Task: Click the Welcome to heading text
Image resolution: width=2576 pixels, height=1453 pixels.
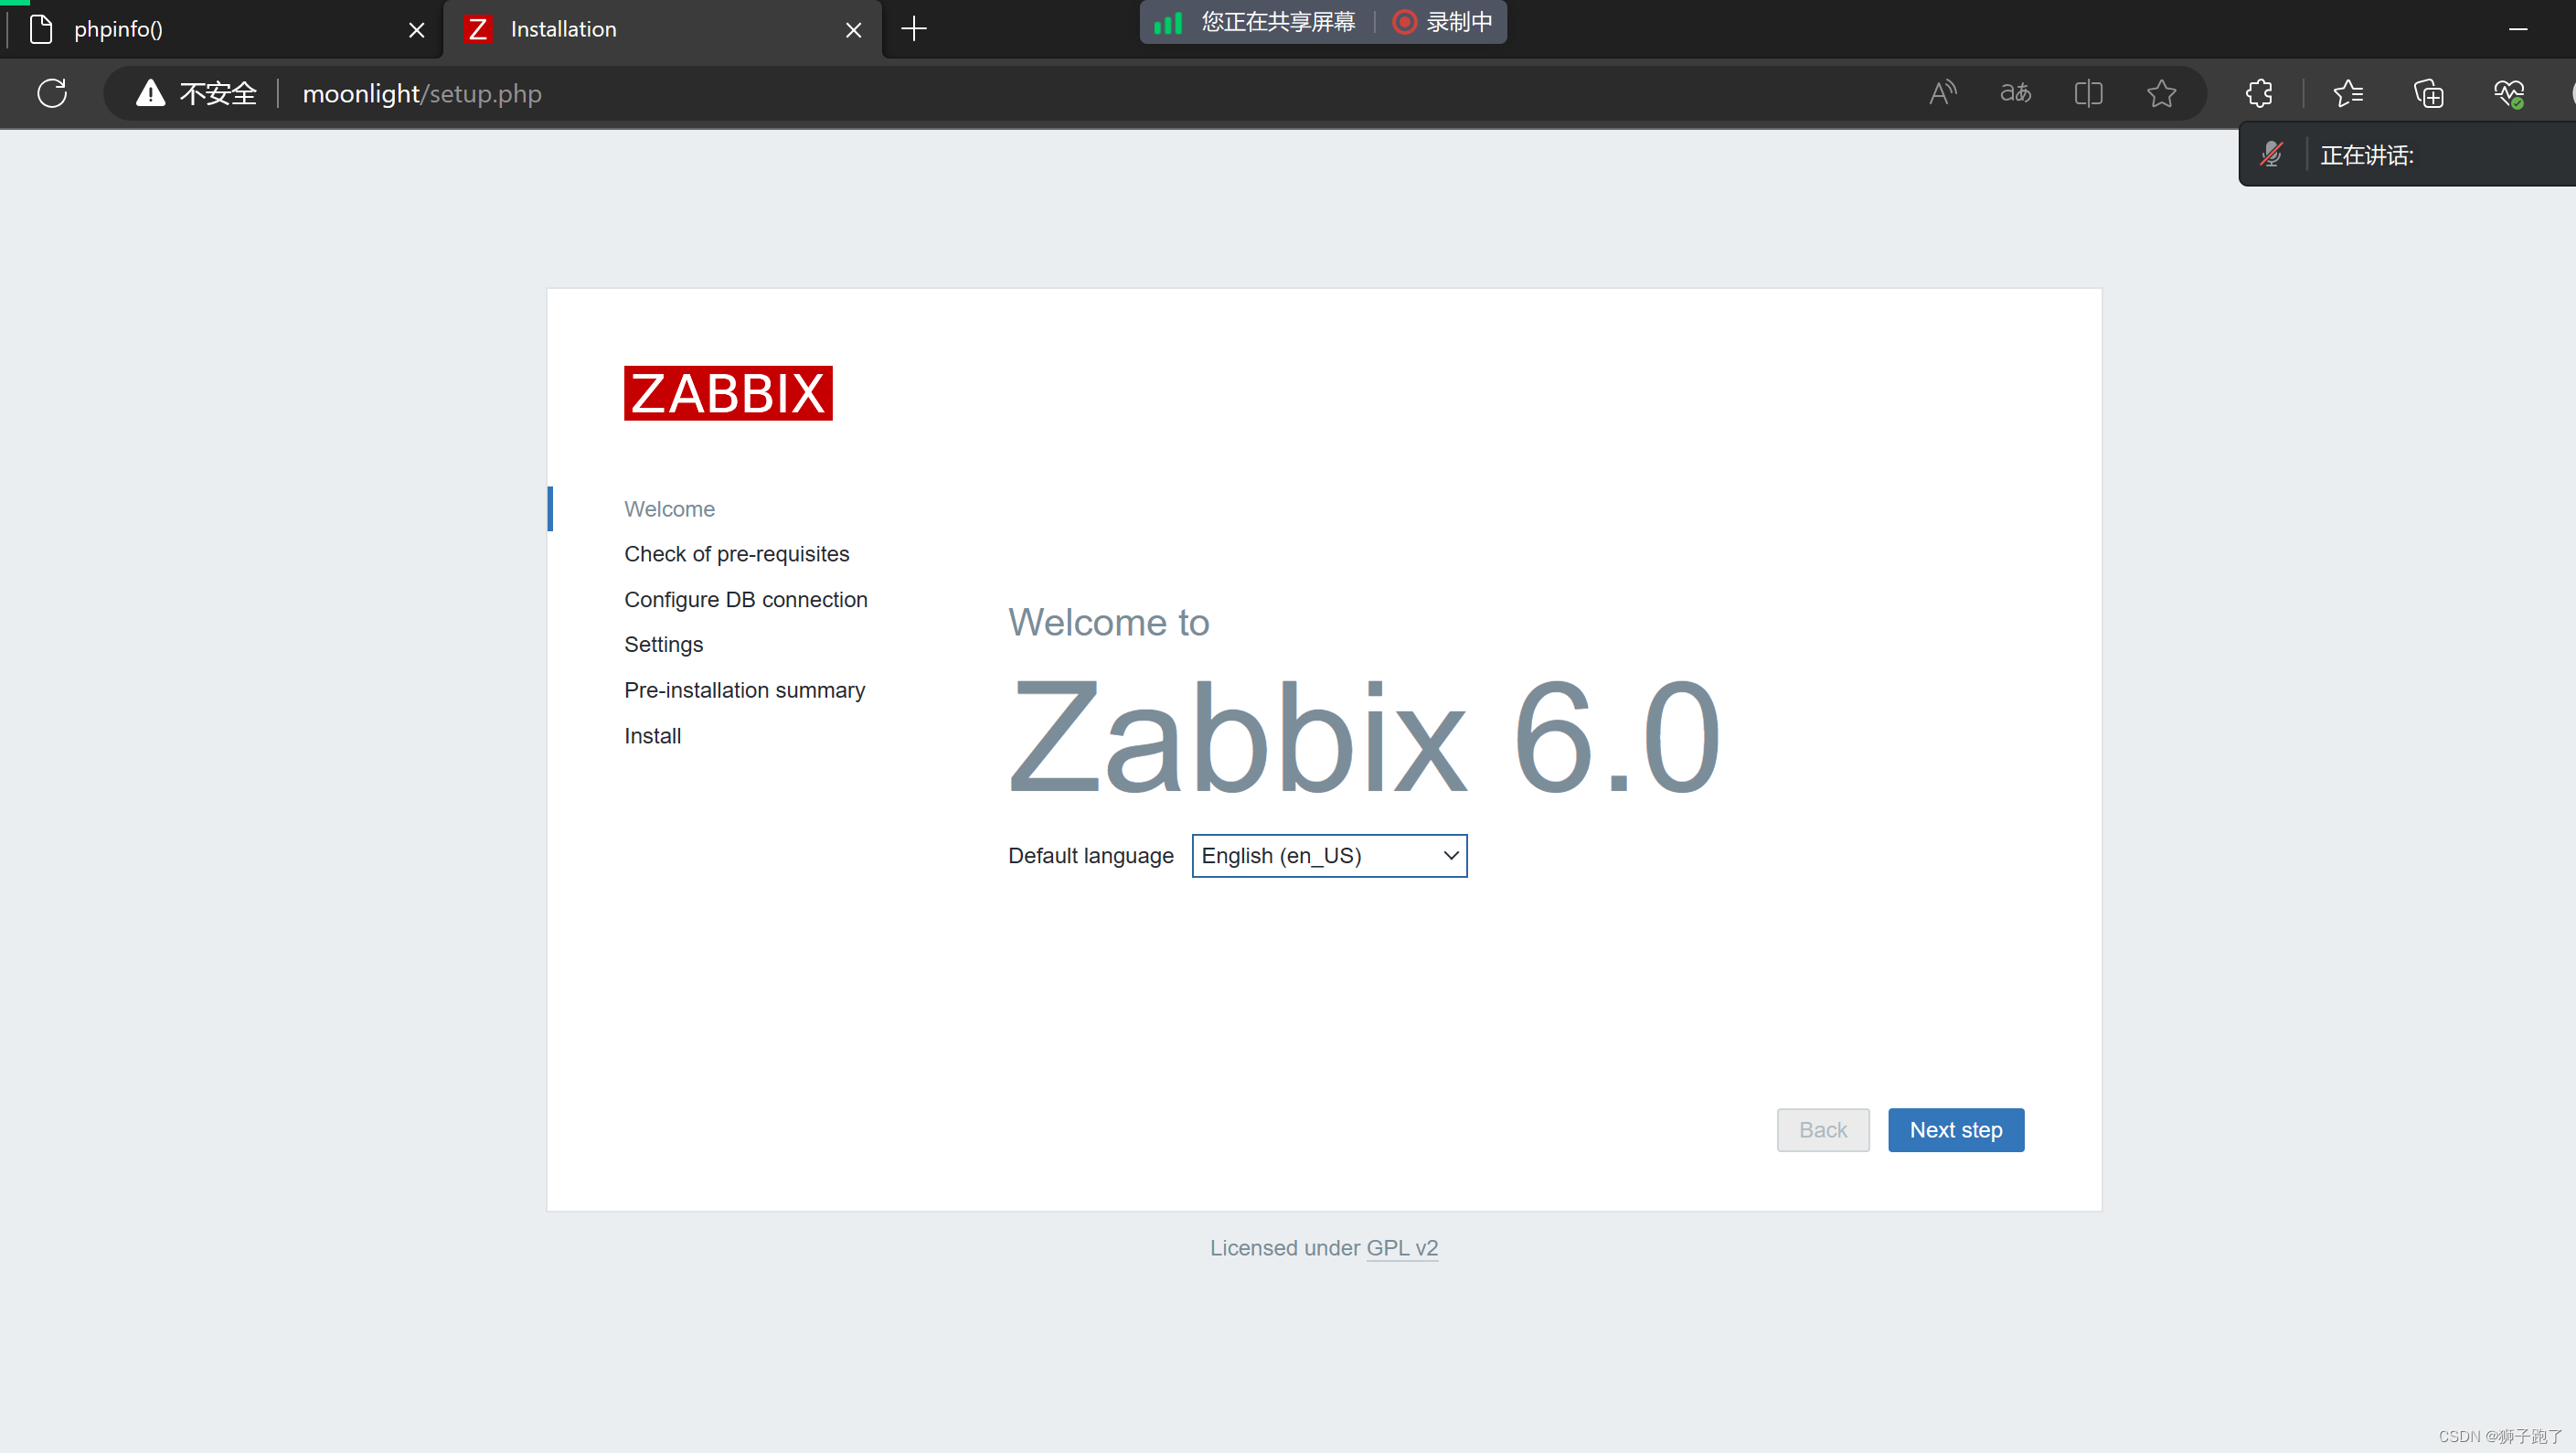Action: (1108, 622)
